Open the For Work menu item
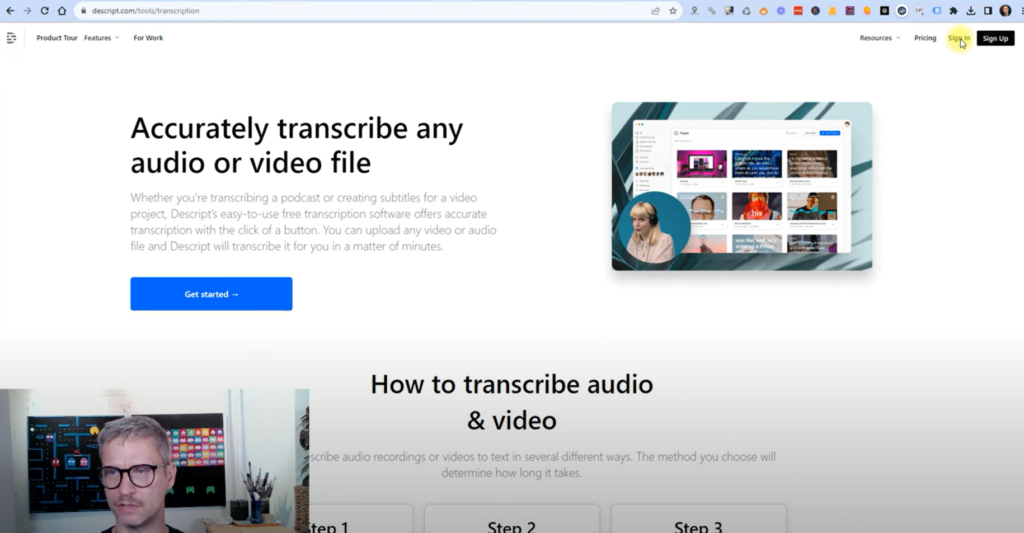This screenshot has width=1024, height=533. tap(148, 38)
